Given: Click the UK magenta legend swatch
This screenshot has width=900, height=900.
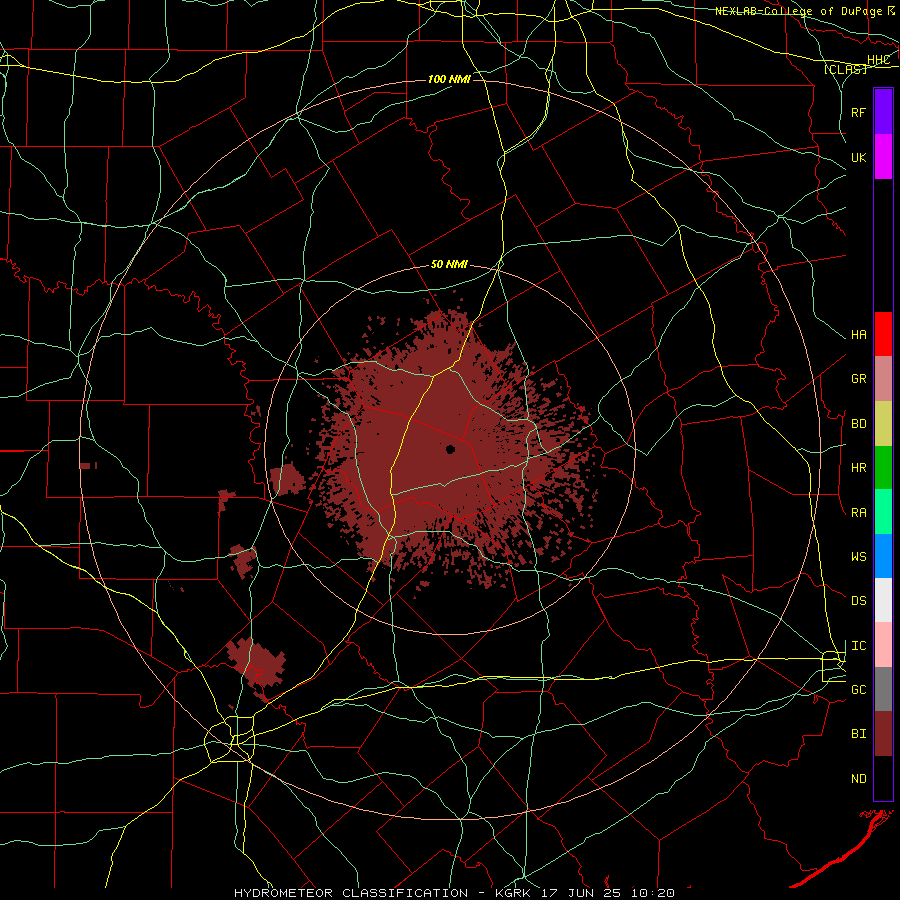Looking at the screenshot, I should pyautogui.click(x=883, y=157).
